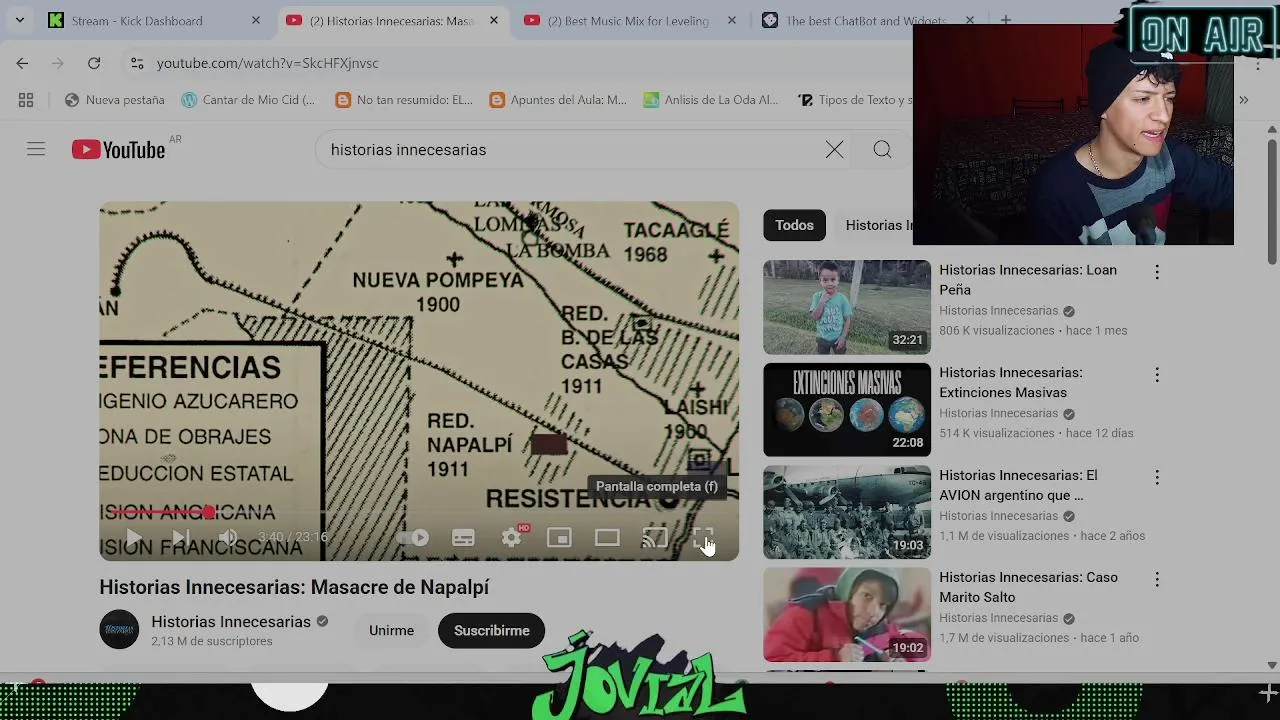Open No tan resumido bookmark
This screenshot has height=720, width=1280.
point(405,100)
